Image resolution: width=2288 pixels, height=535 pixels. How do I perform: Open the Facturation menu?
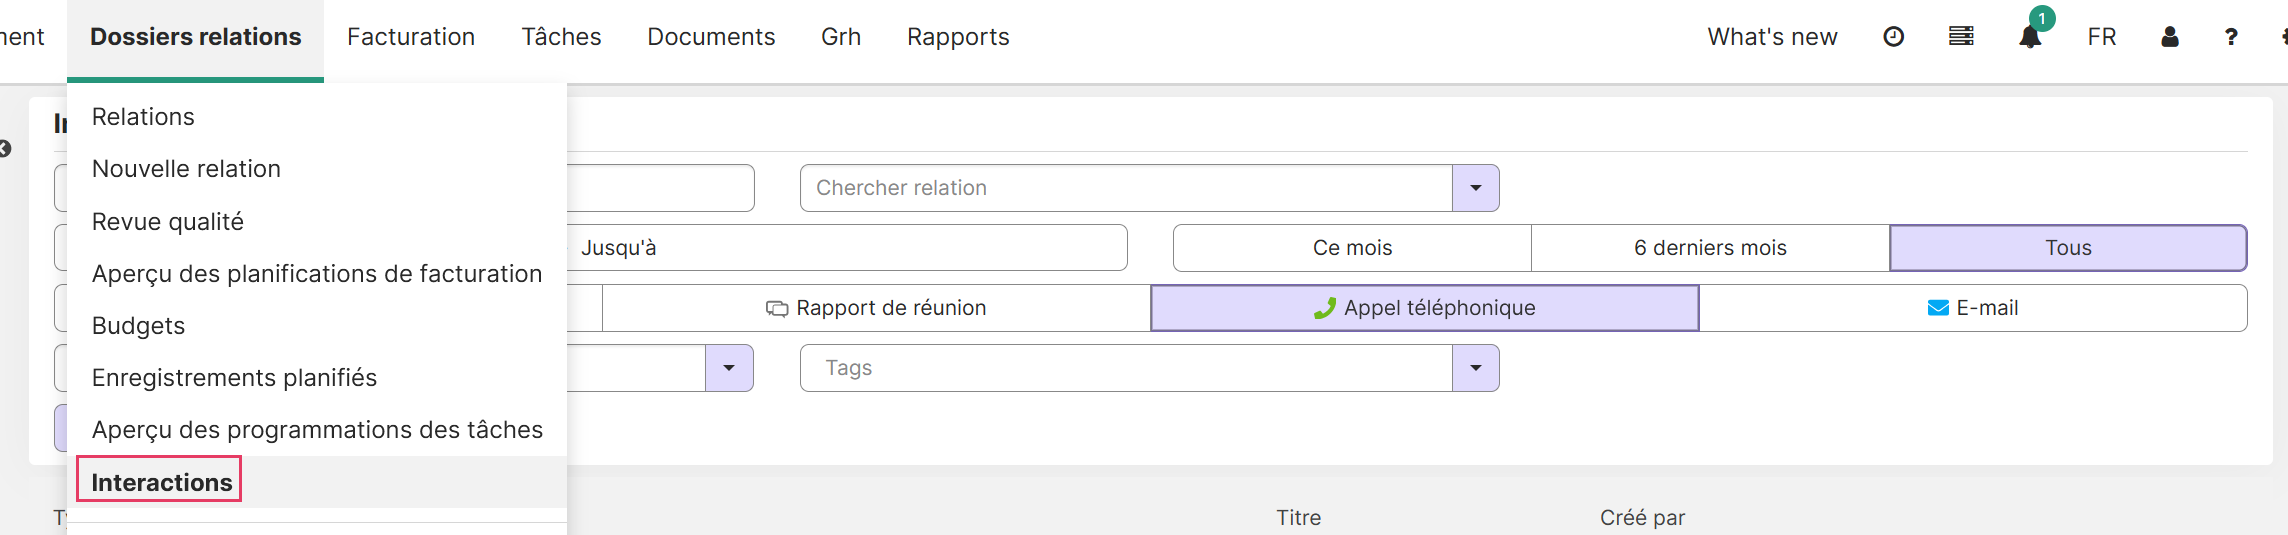click(x=411, y=37)
